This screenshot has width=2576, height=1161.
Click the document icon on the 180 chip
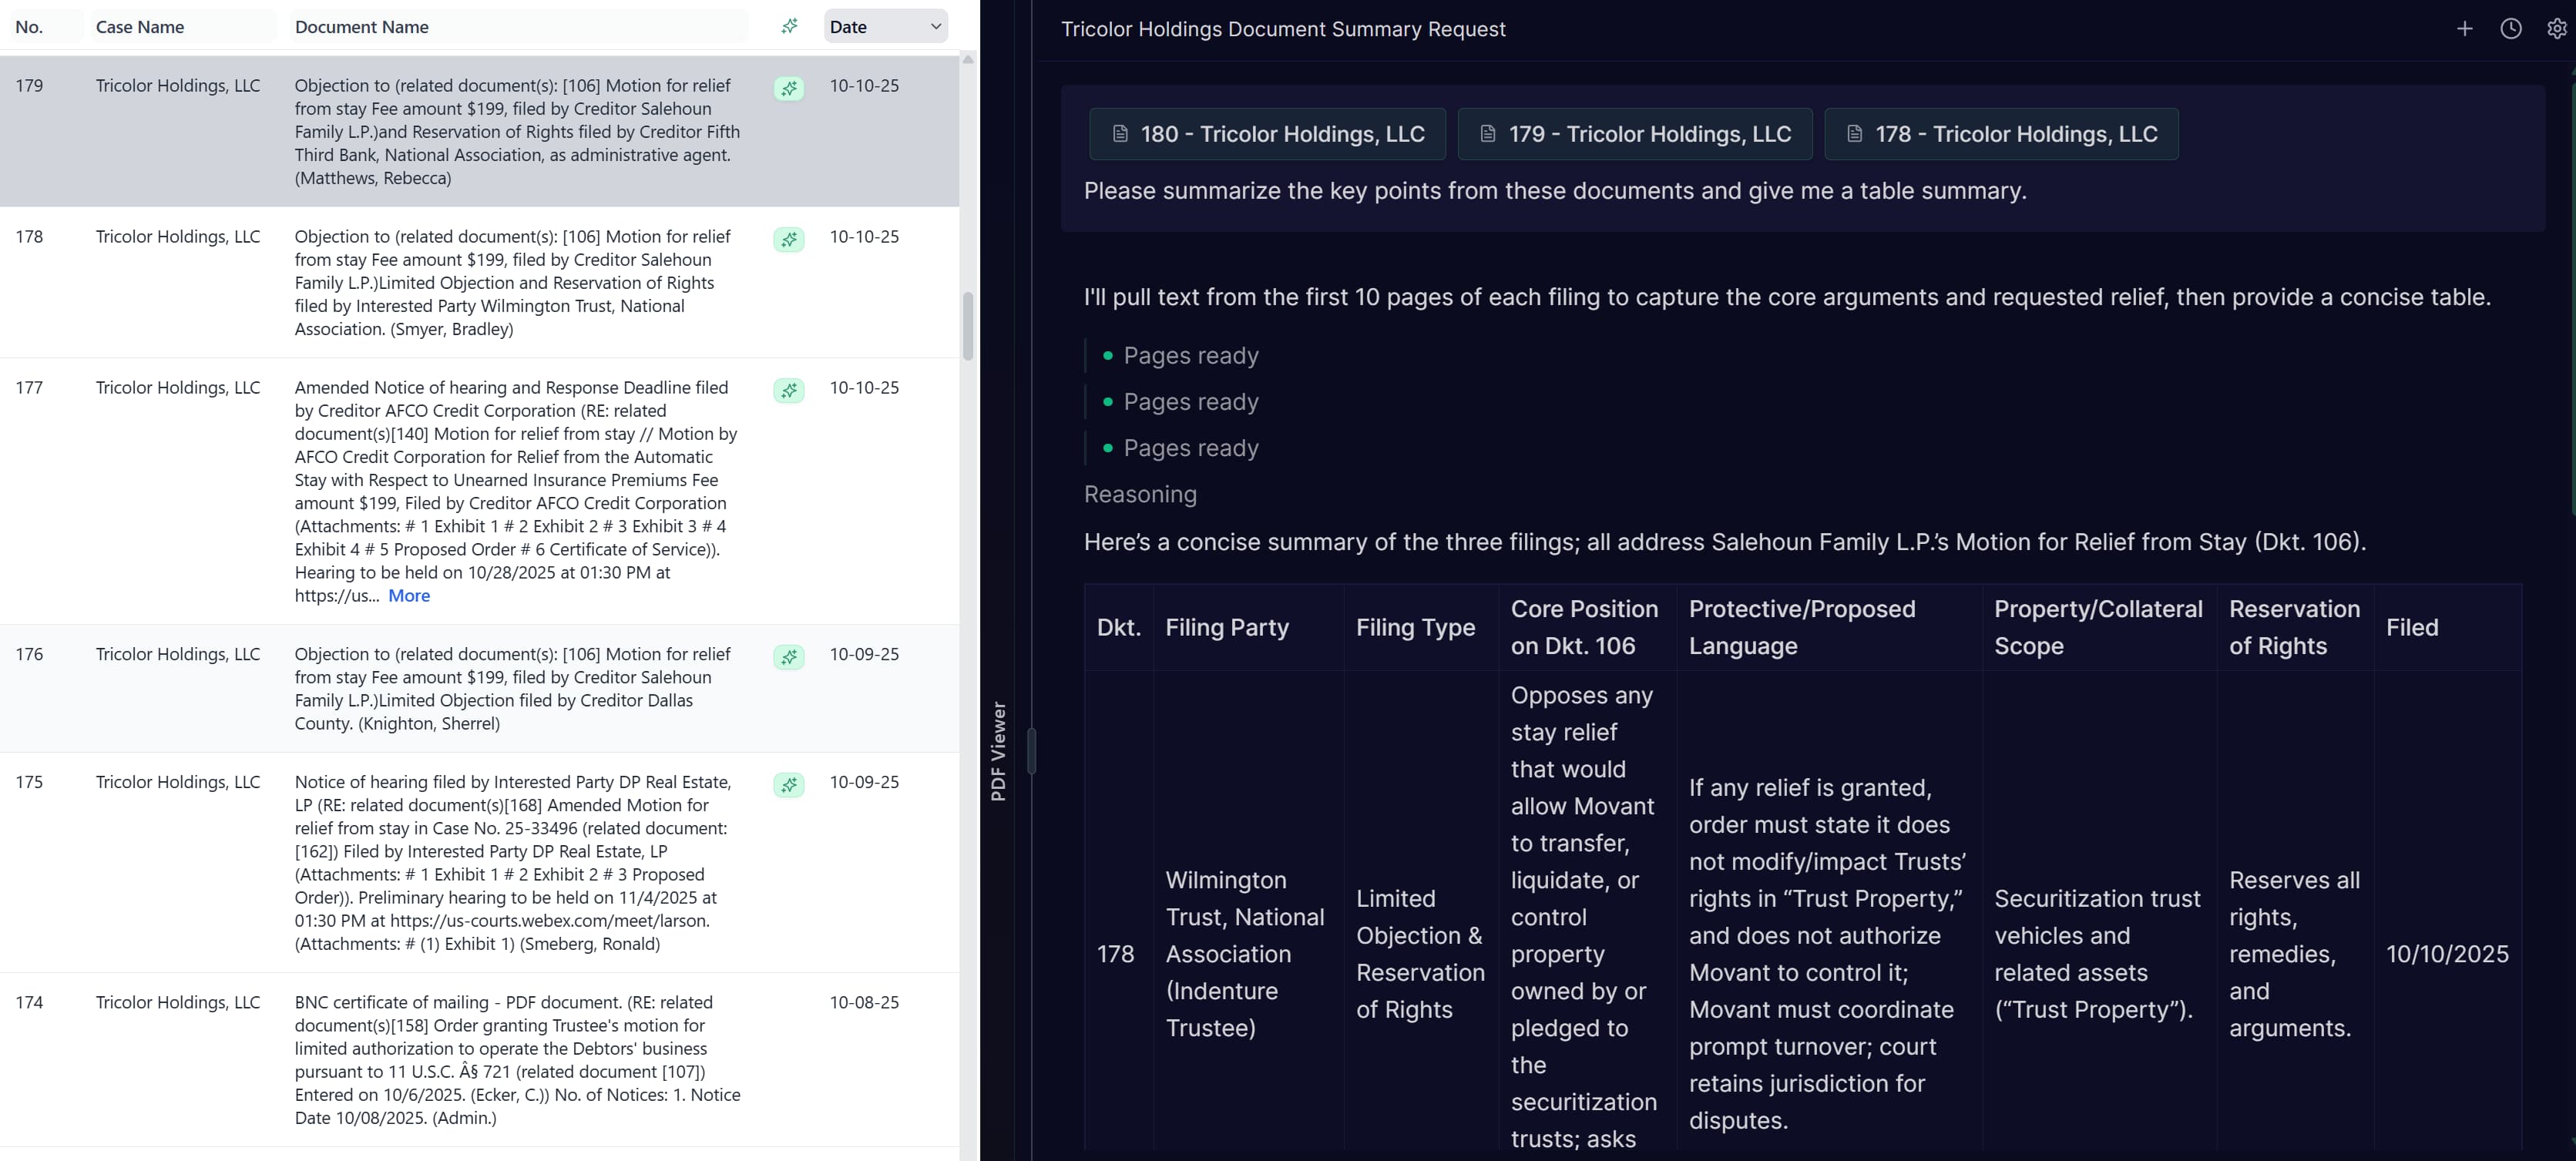tap(1120, 133)
